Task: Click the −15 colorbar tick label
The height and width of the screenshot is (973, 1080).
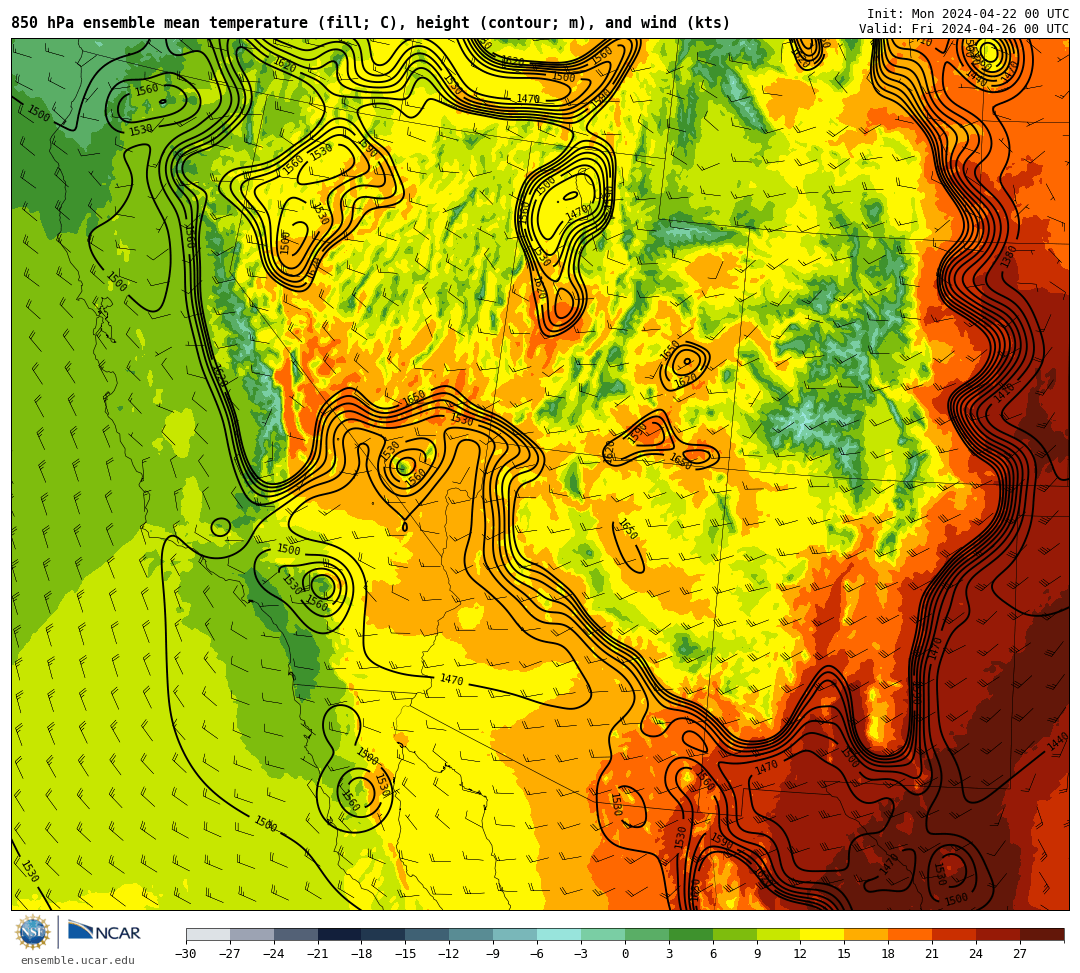Action: (x=405, y=954)
